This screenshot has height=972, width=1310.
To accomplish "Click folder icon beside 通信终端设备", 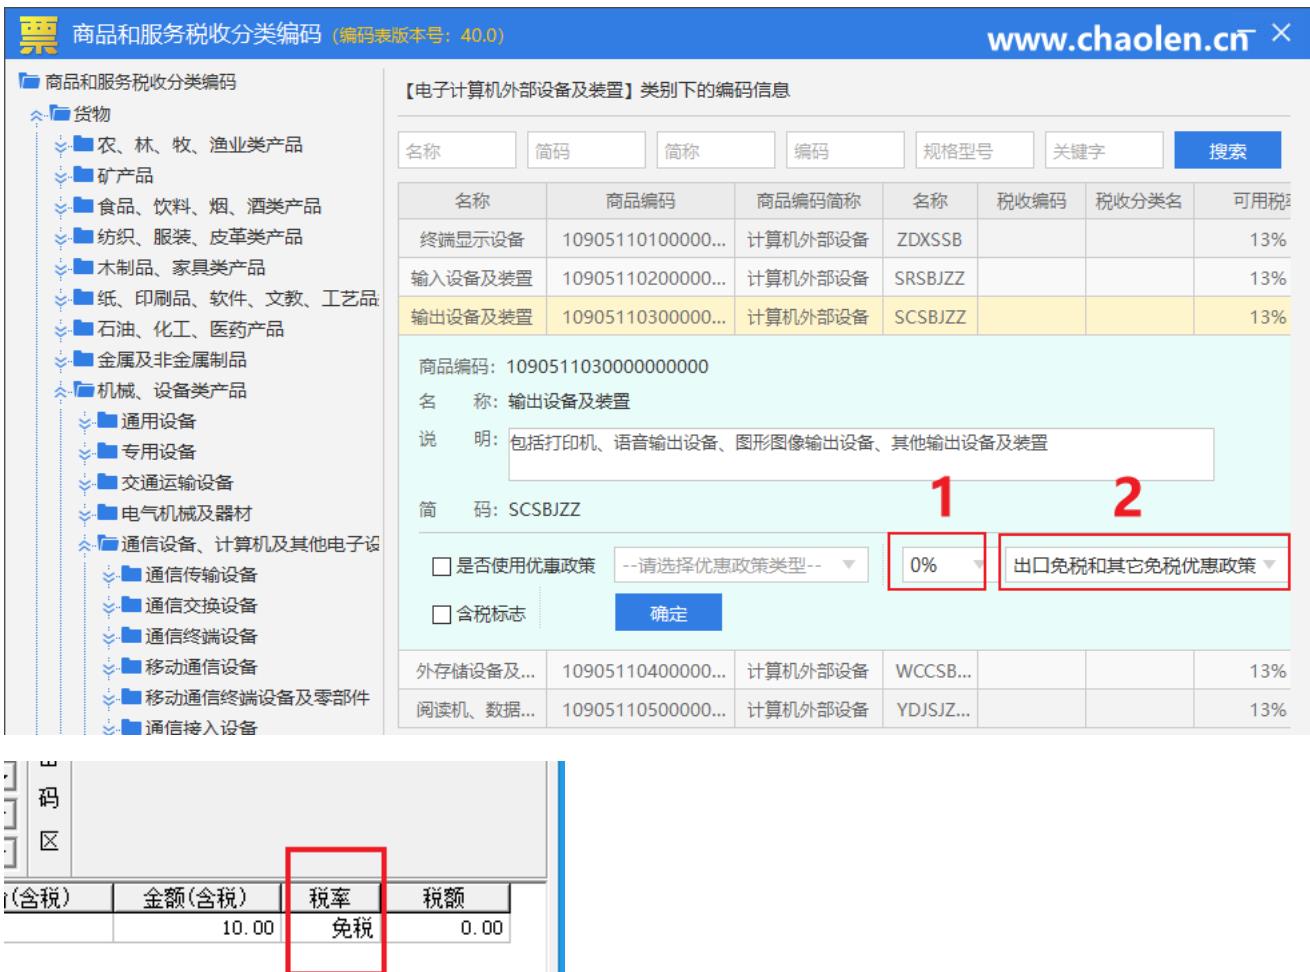I will click(132, 636).
